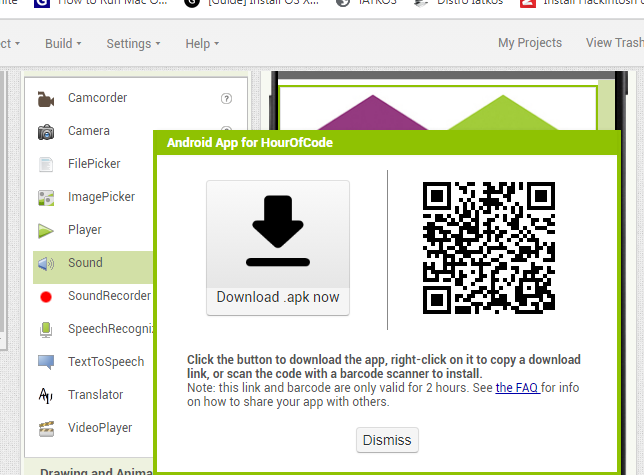Select the Camera component icon
This screenshot has height=475, width=644.
point(45,132)
